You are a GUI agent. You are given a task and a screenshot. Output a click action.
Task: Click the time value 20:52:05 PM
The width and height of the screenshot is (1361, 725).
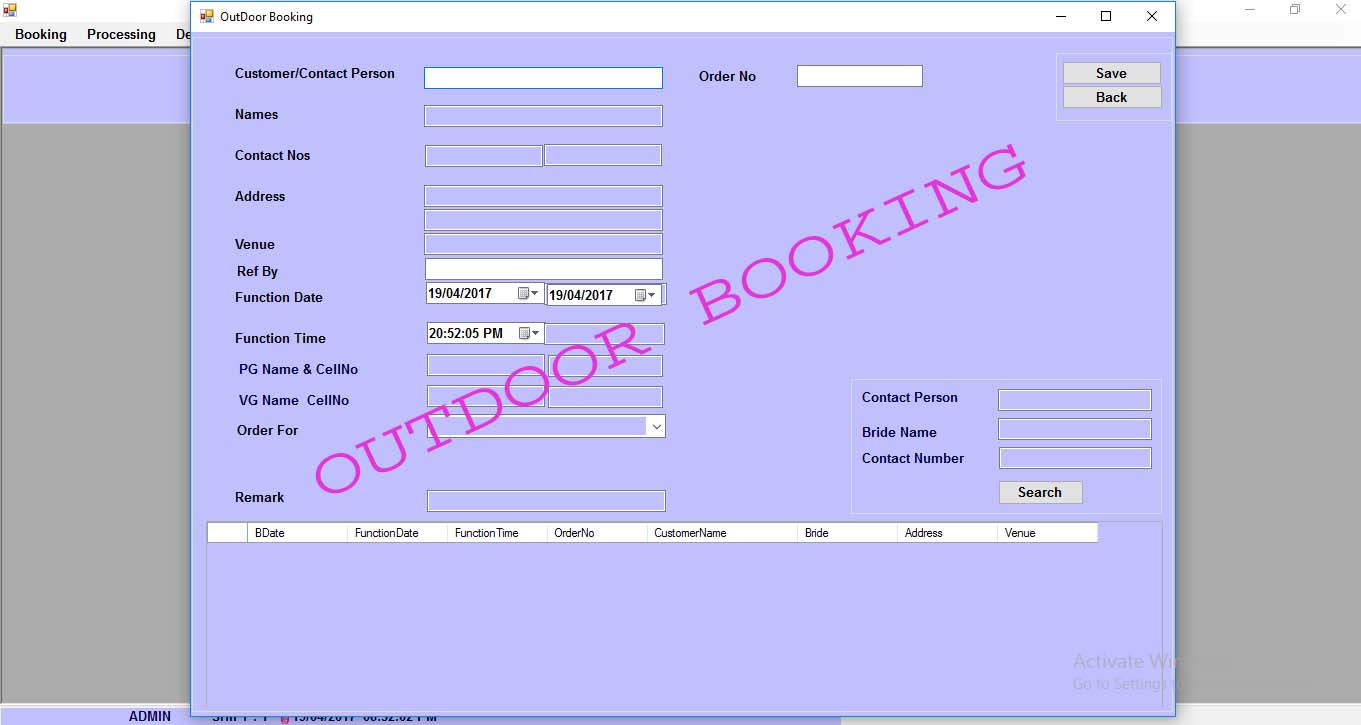coord(466,333)
